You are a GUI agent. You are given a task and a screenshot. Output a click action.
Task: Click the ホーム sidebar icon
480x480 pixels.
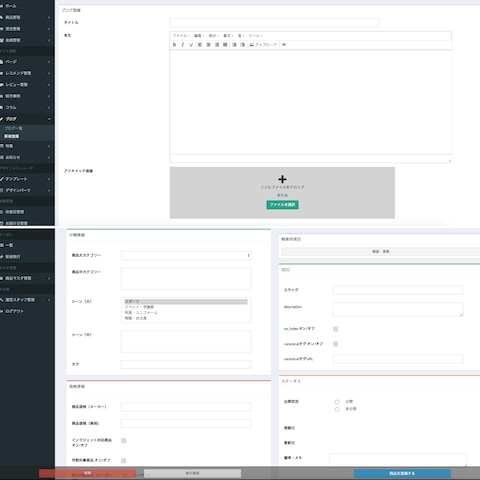[x=1, y=6]
